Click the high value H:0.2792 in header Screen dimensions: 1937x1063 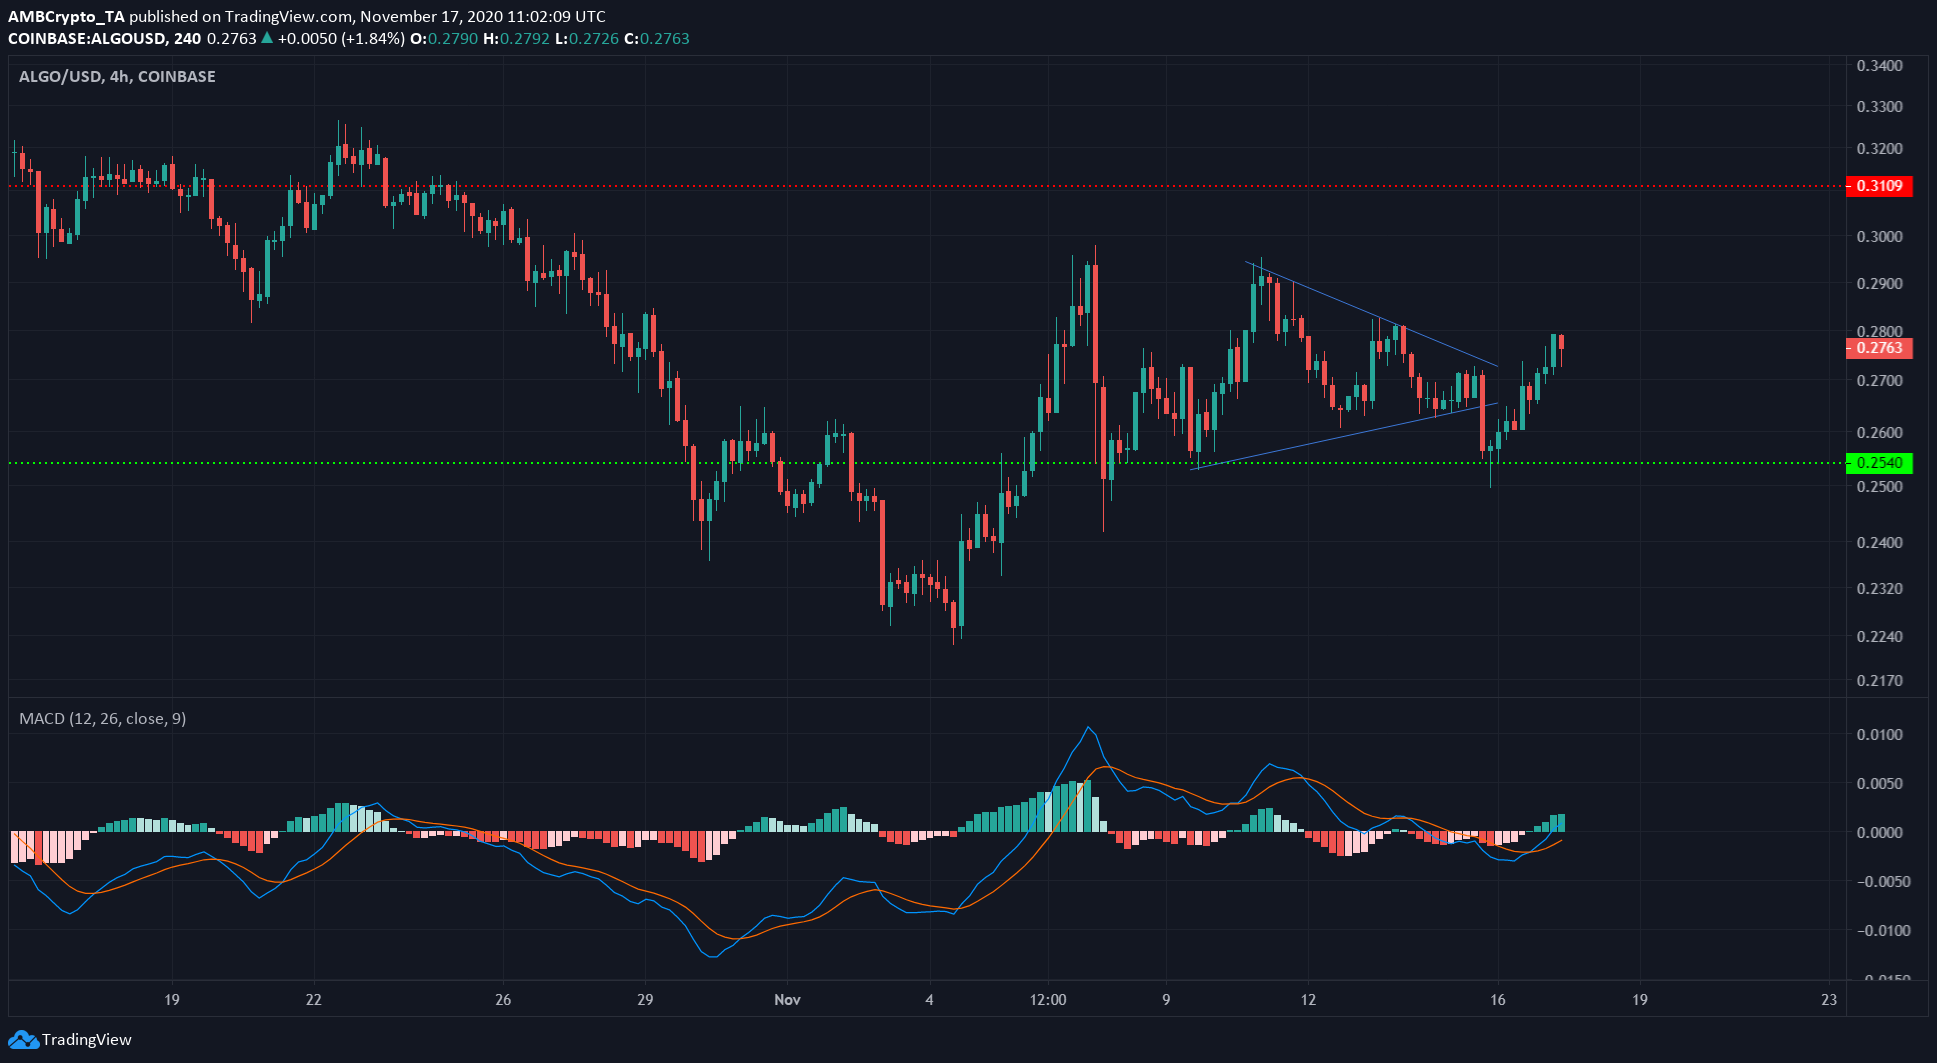pyautogui.click(x=516, y=39)
